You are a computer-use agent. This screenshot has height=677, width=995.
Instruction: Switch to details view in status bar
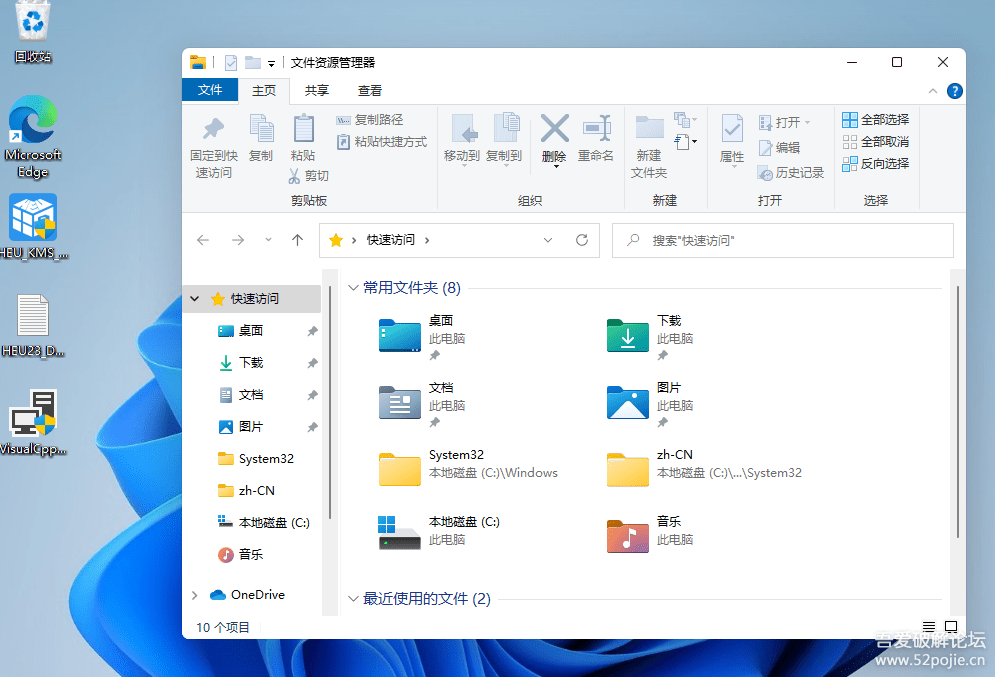point(928,627)
